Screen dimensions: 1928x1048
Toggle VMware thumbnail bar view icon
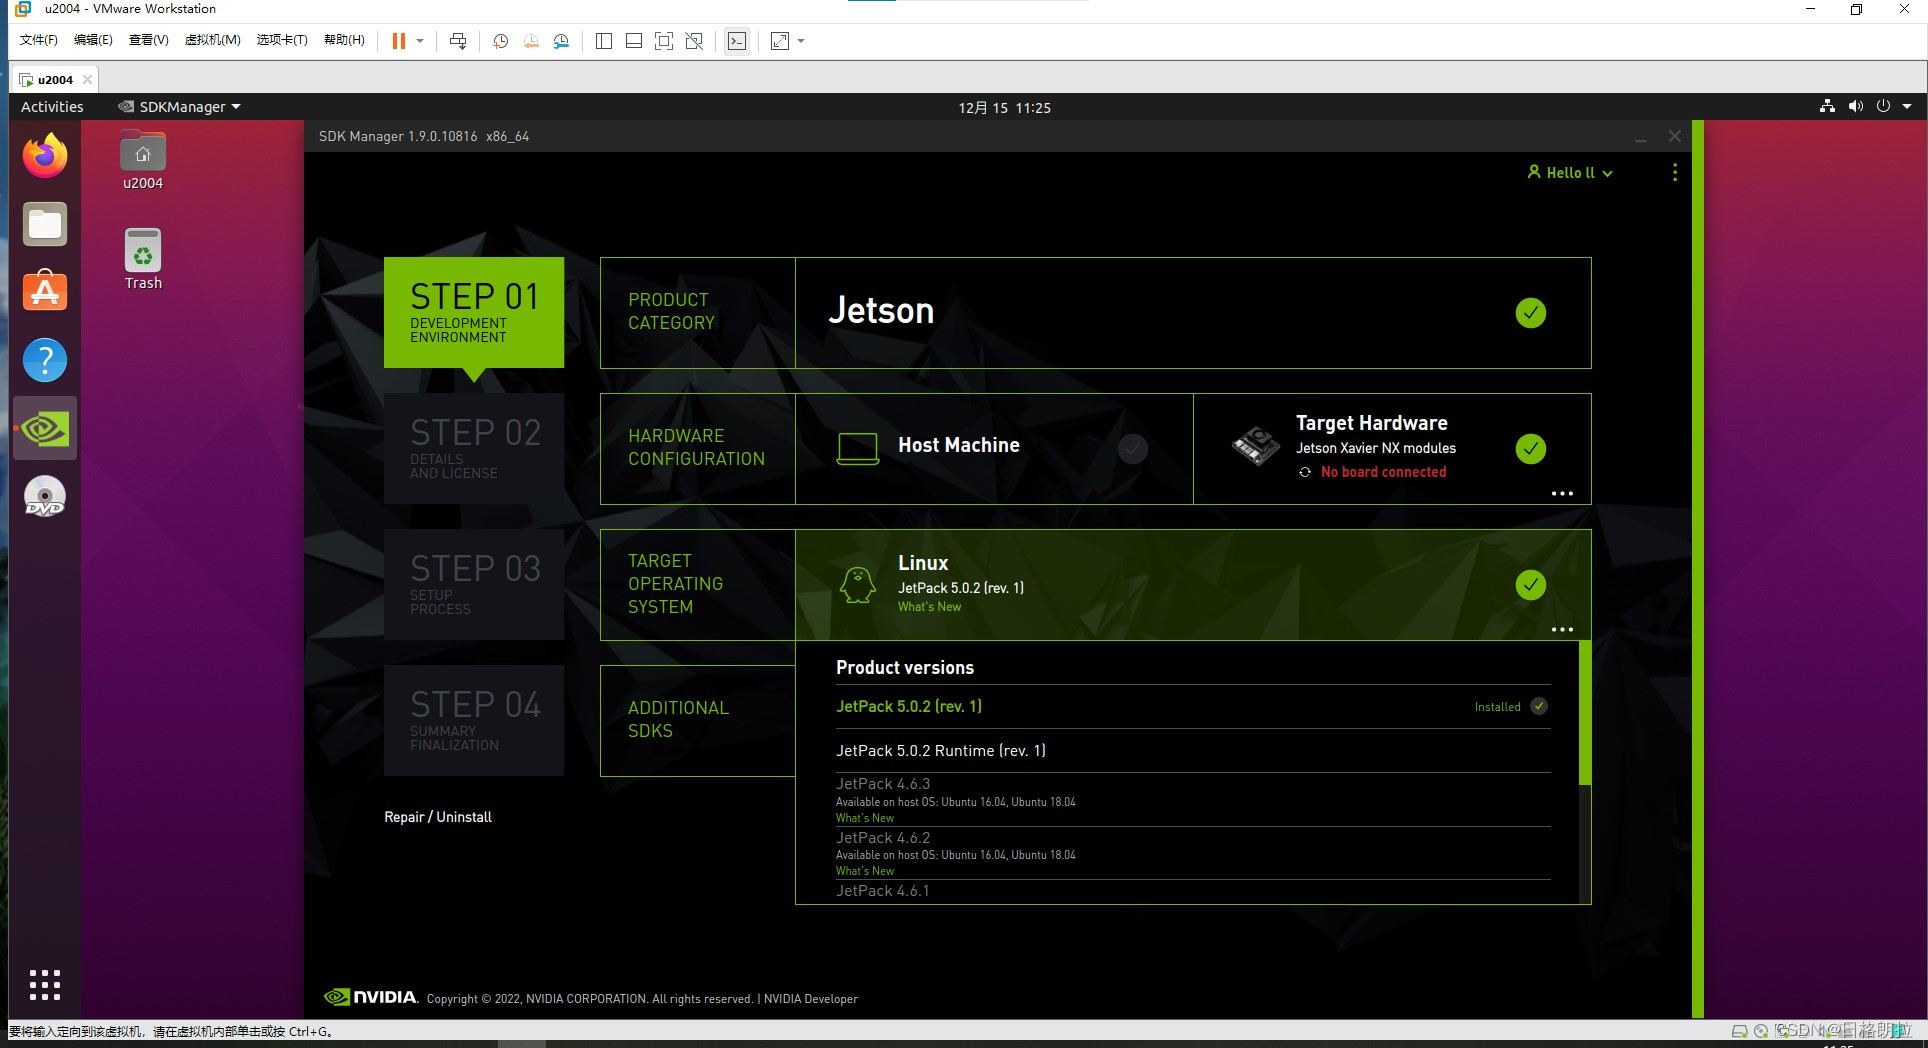634,41
